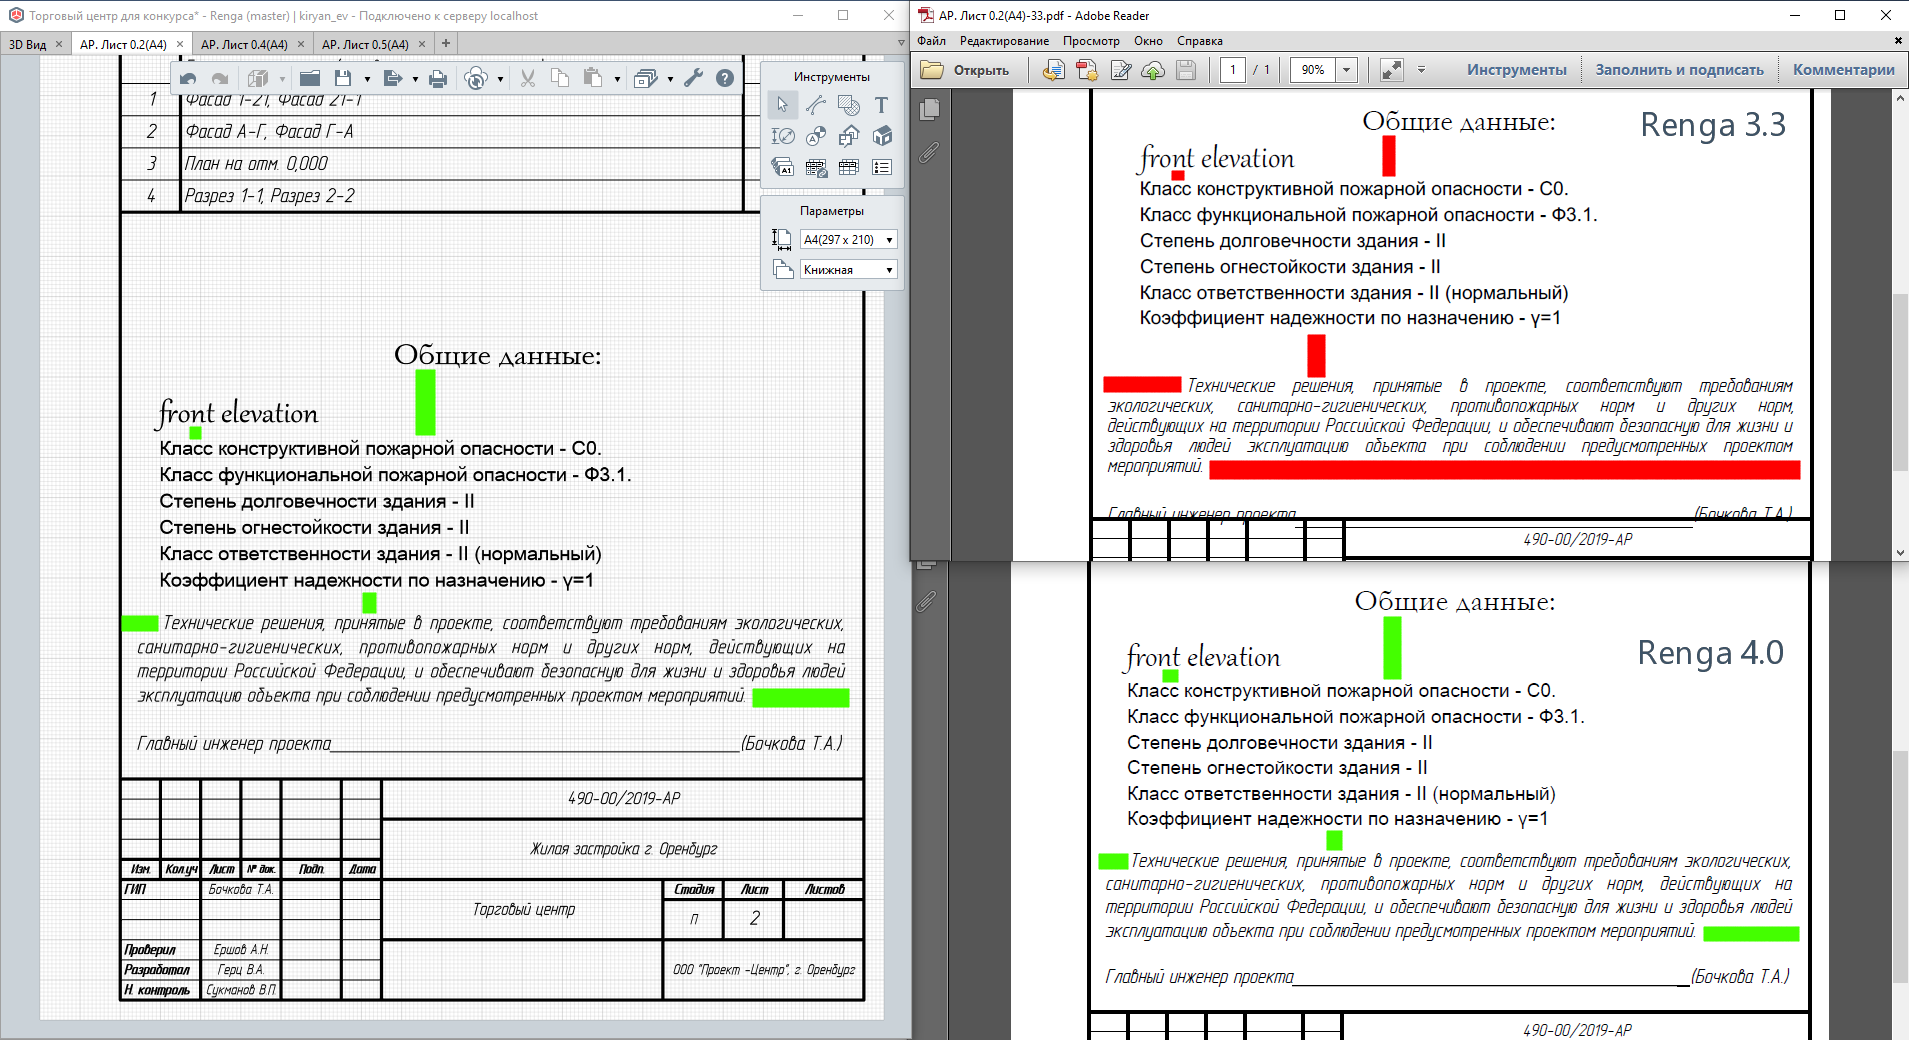Click the cloud upload icon in Reader
The height and width of the screenshot is (1040, 1909).
click(x=1153, y=70)
